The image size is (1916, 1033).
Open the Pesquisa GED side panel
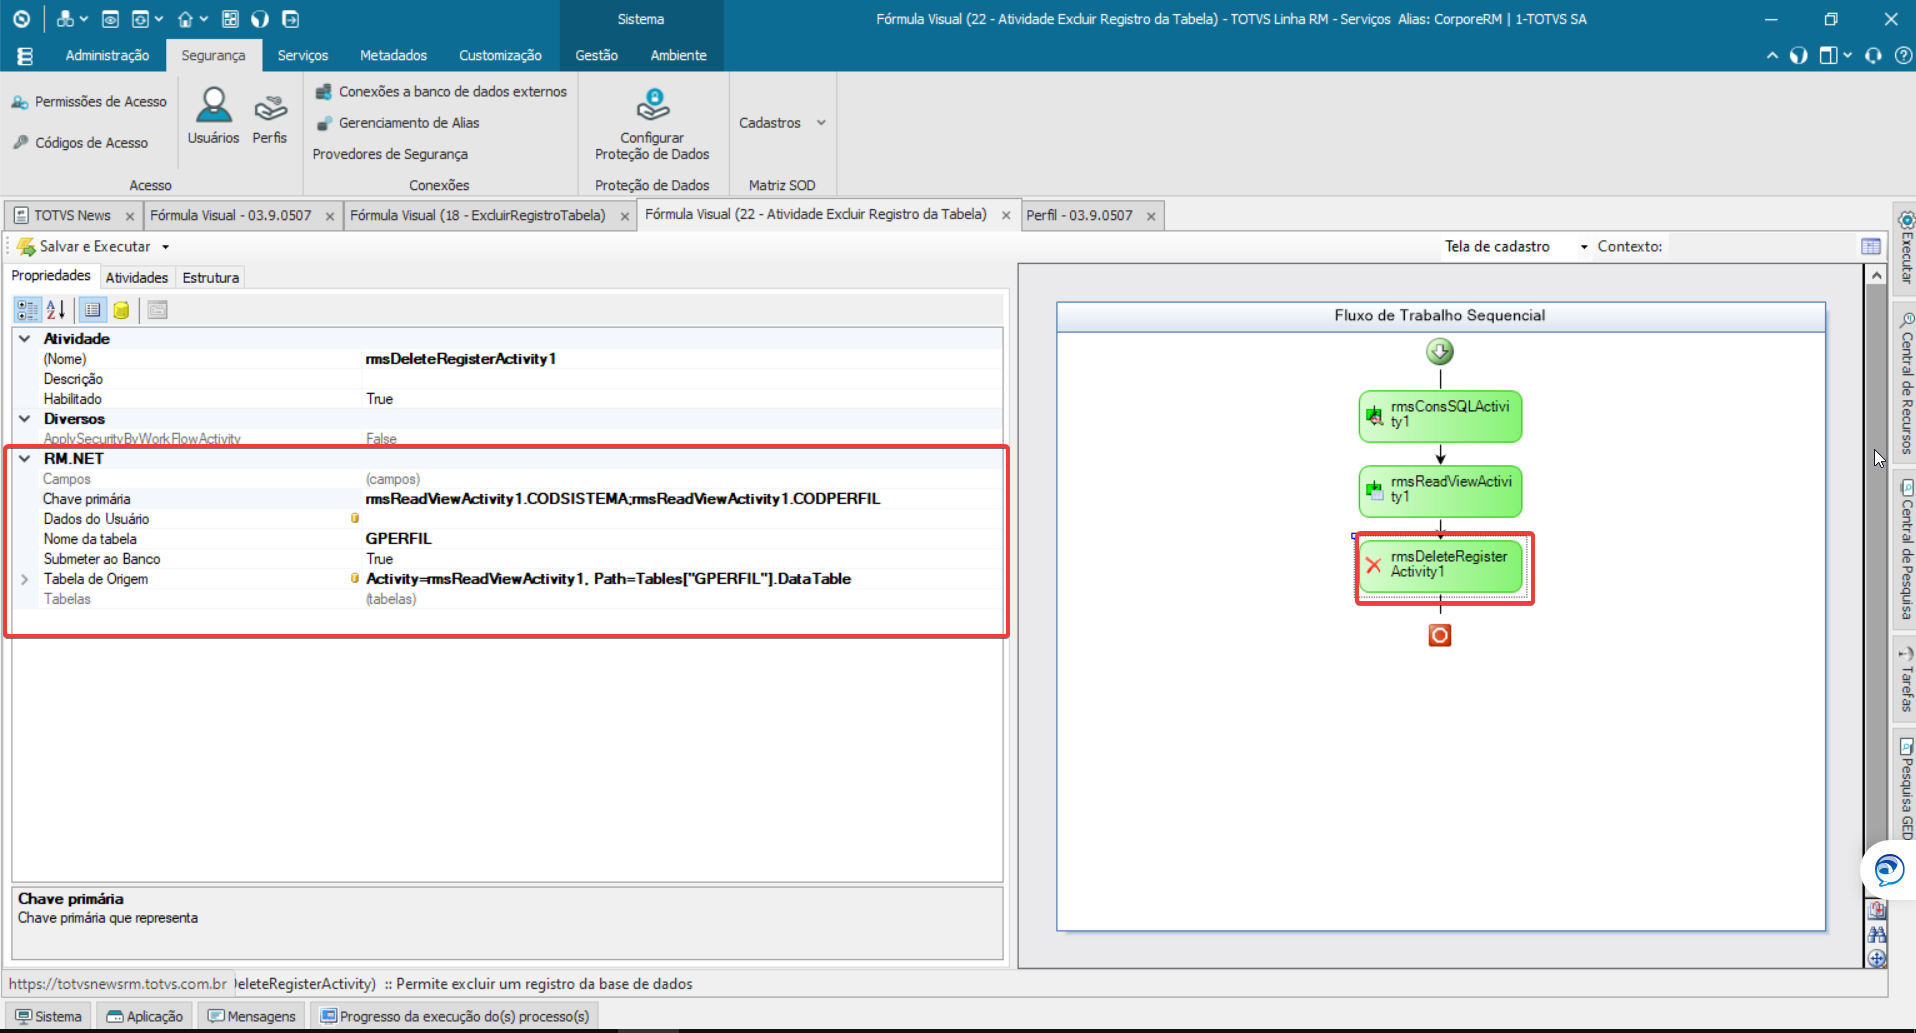tap(1905, 788)
